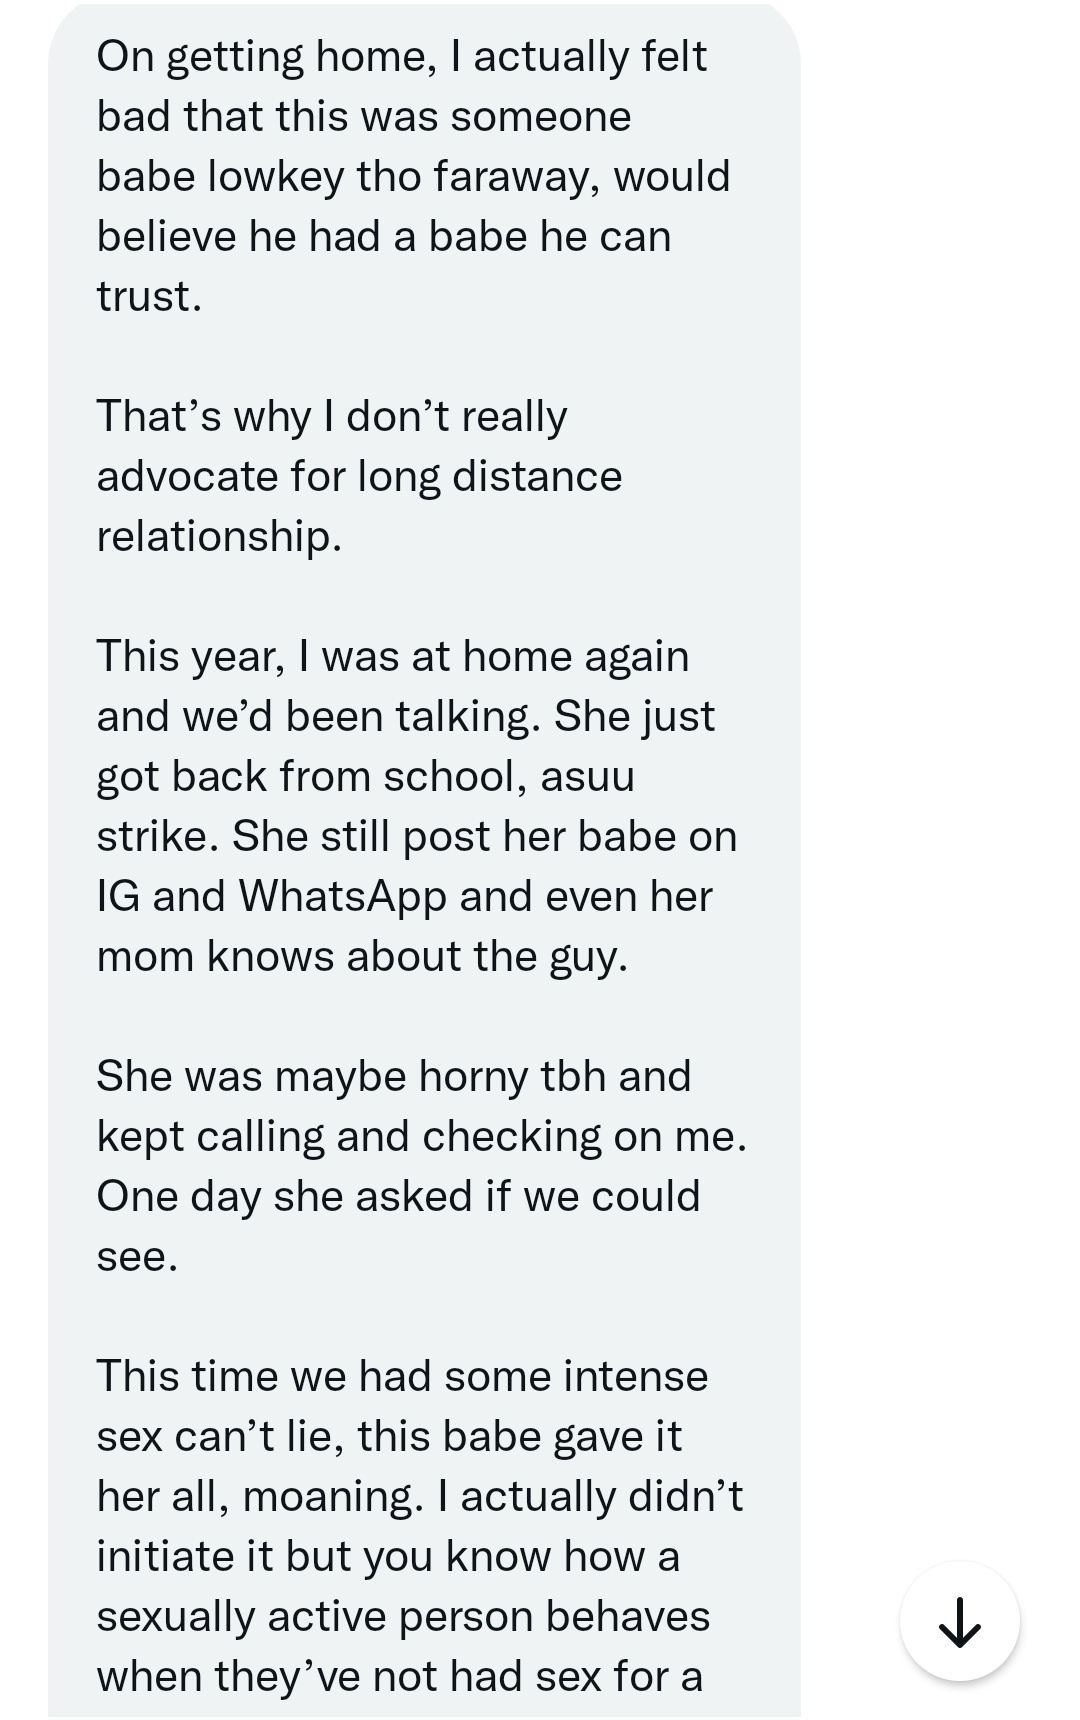Select the paragraph beginning 'This time we had'
Screen dimensions: 1080x1720
[420, 1526]
